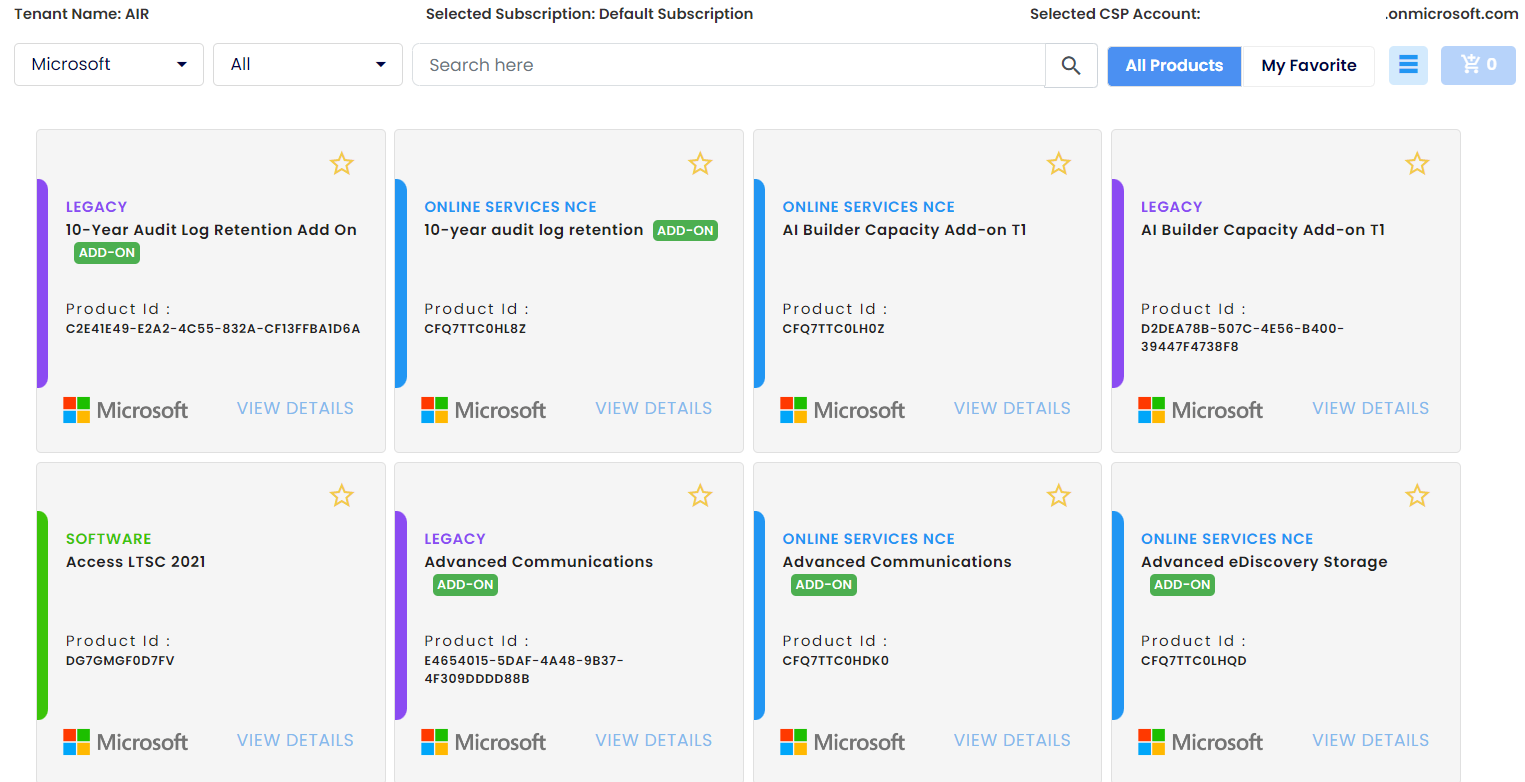View details of Legacy AI Builder Capacity Add-on T1
The height and width of the screenshot is (782, 1525).
point(1370,408)
